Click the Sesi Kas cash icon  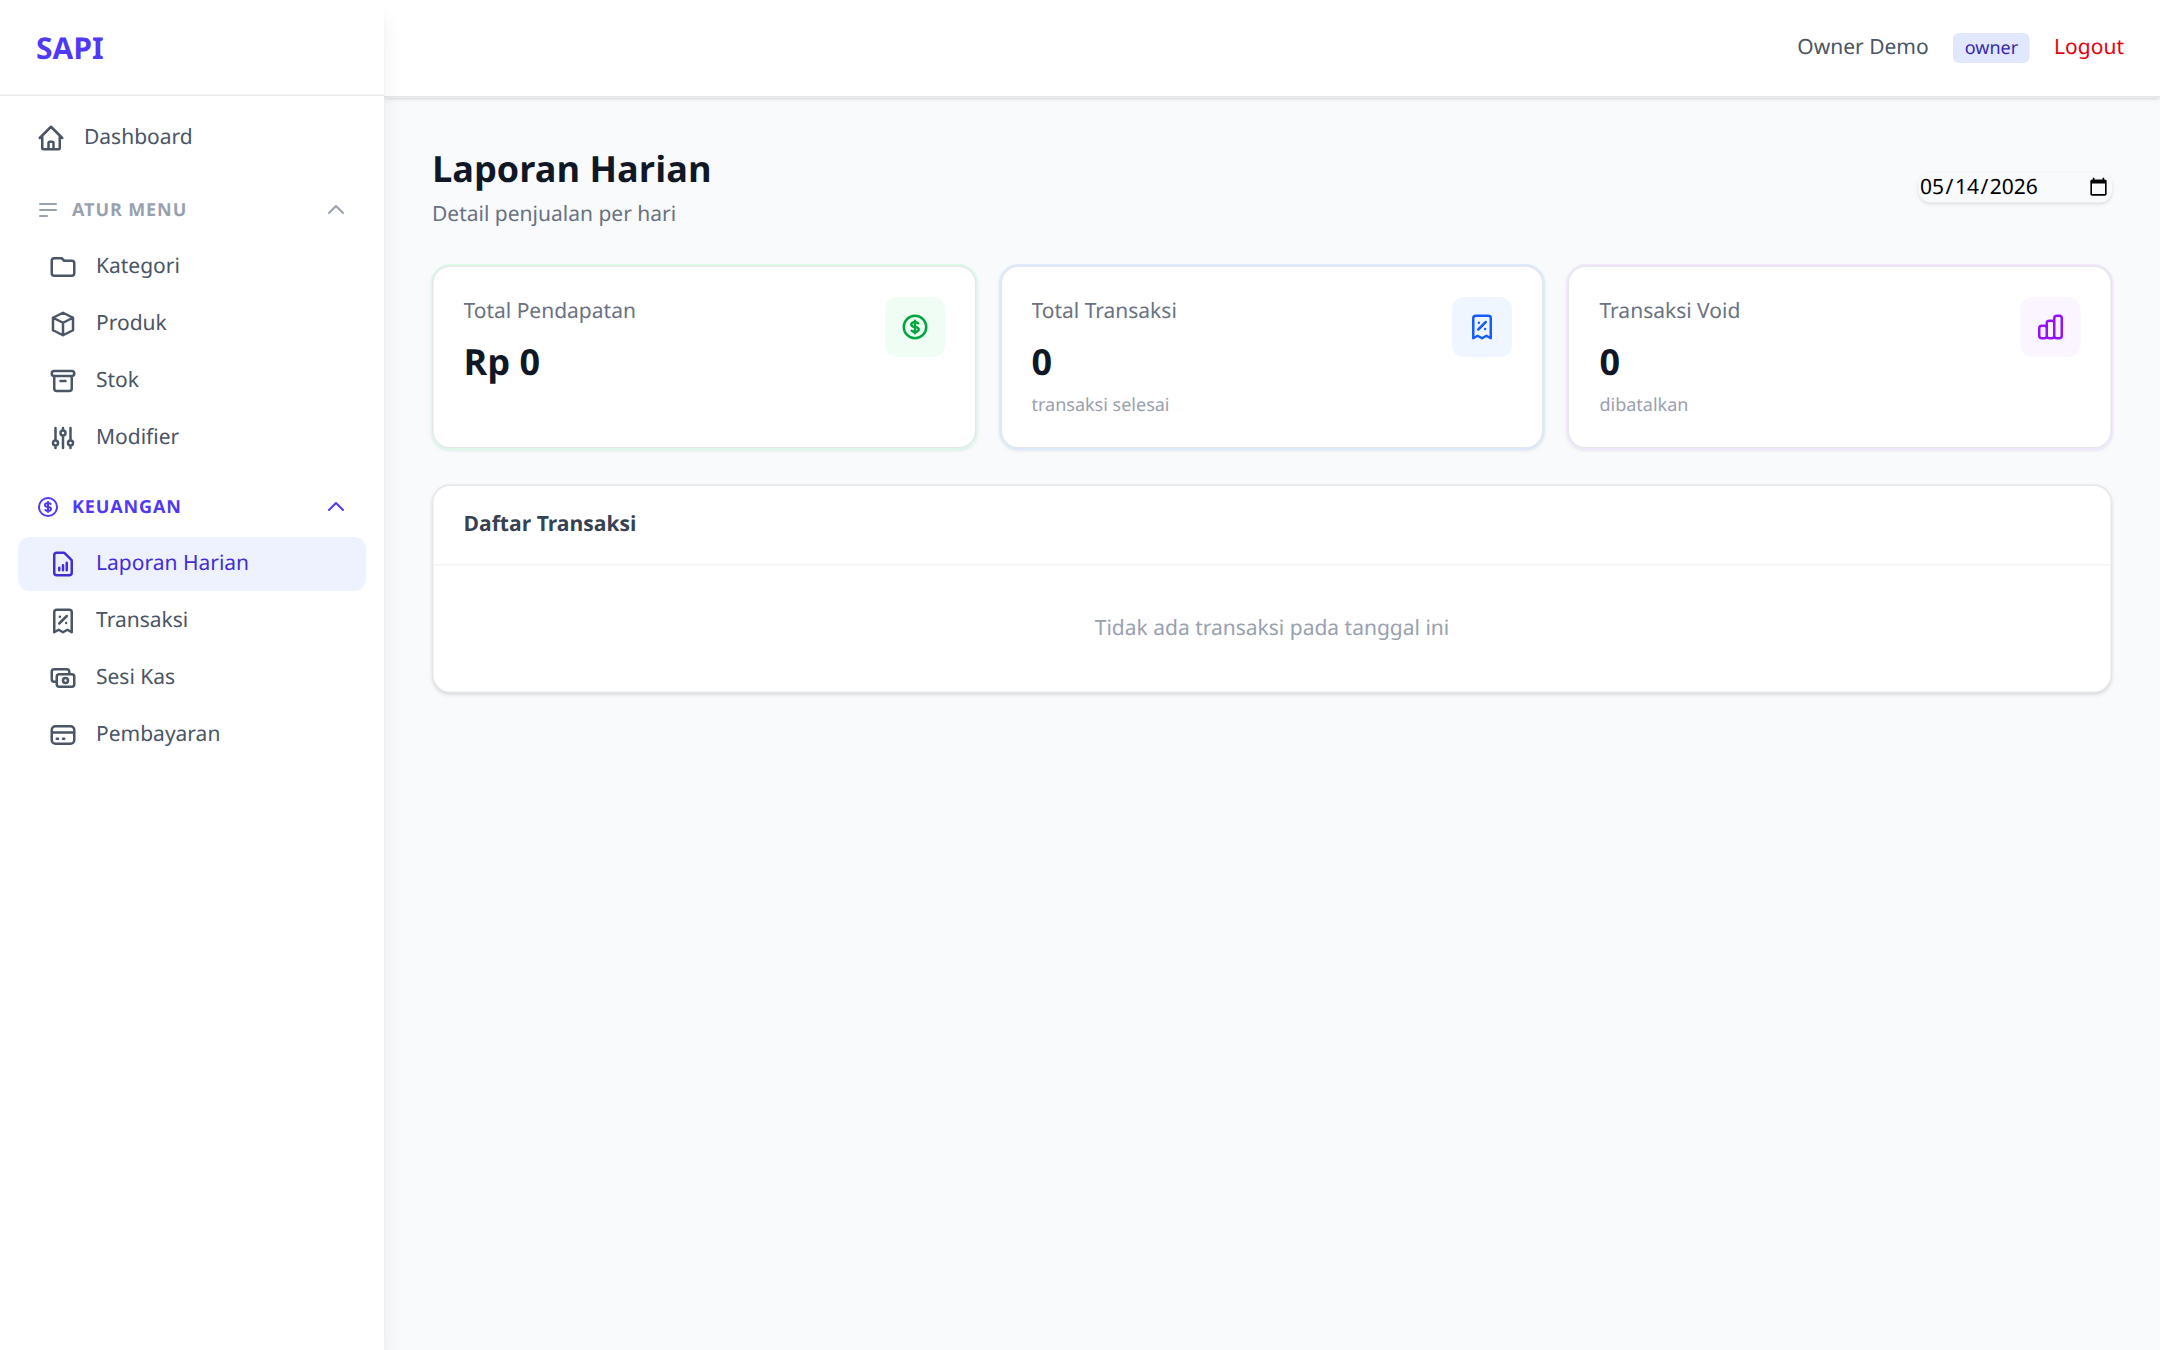click(63, 678)
